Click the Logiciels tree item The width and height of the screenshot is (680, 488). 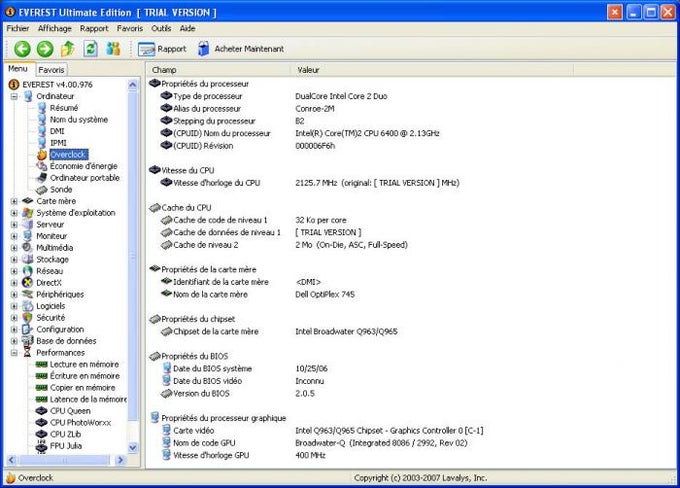(x=51, y=306)
